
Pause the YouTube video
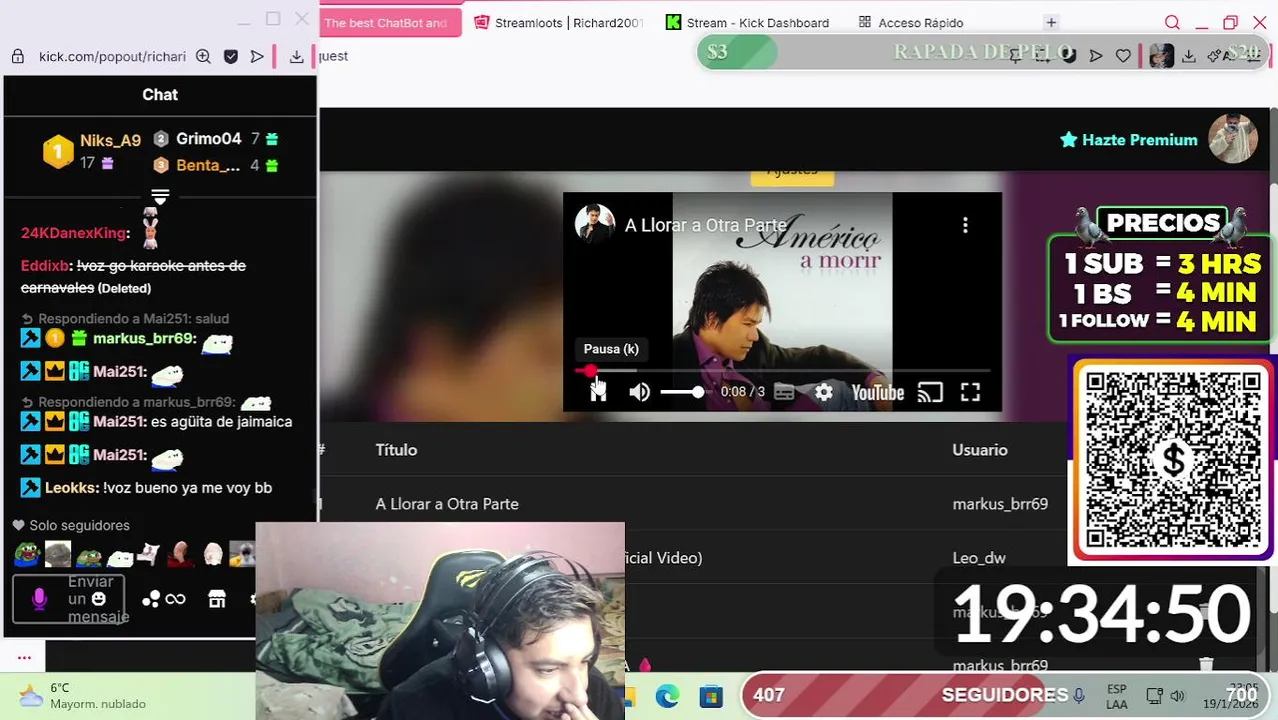598,392
